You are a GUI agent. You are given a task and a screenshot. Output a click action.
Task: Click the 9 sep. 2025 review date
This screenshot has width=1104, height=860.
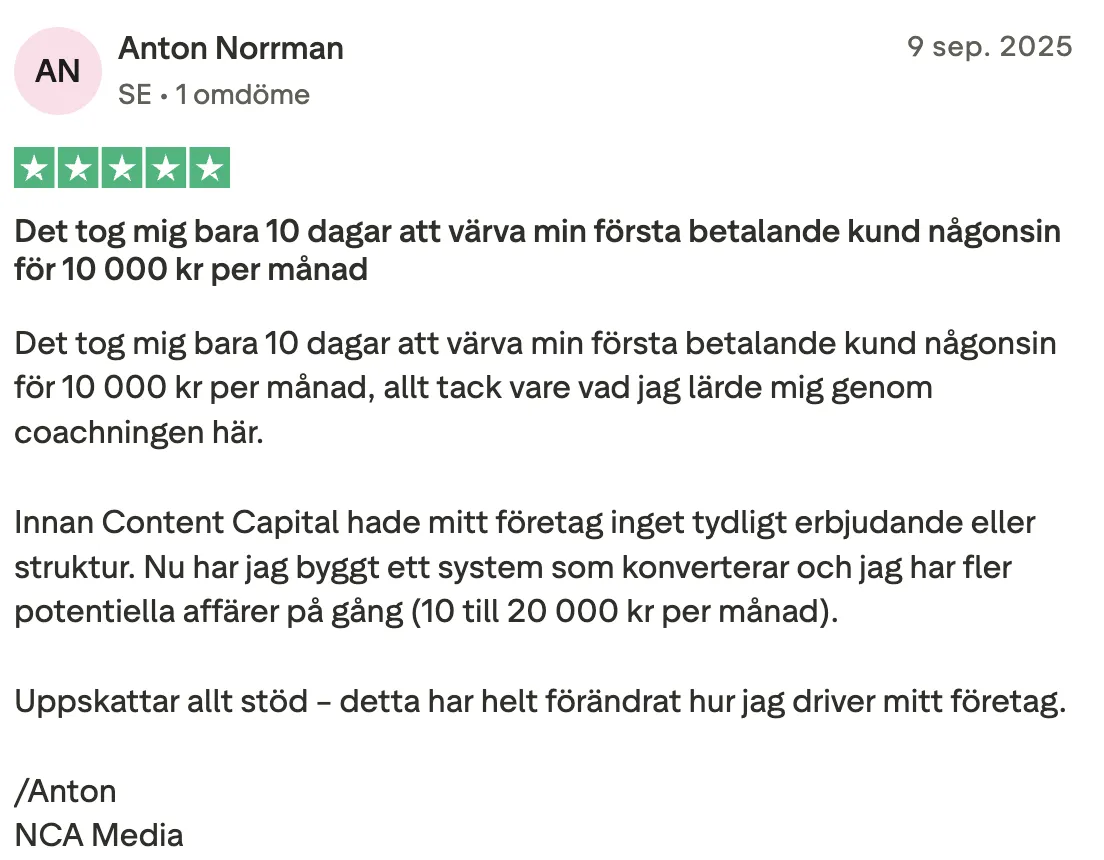point(989,46)
